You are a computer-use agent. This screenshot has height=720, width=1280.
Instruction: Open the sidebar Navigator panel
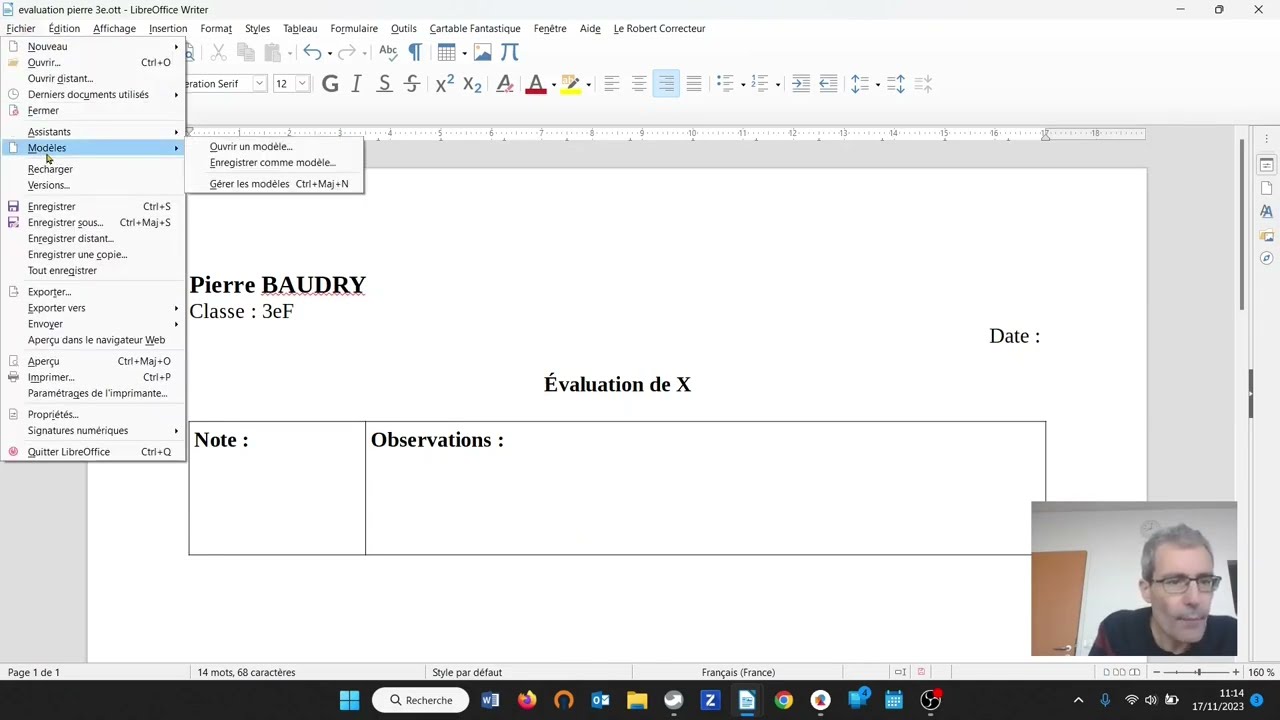[x=1266, y=258]
